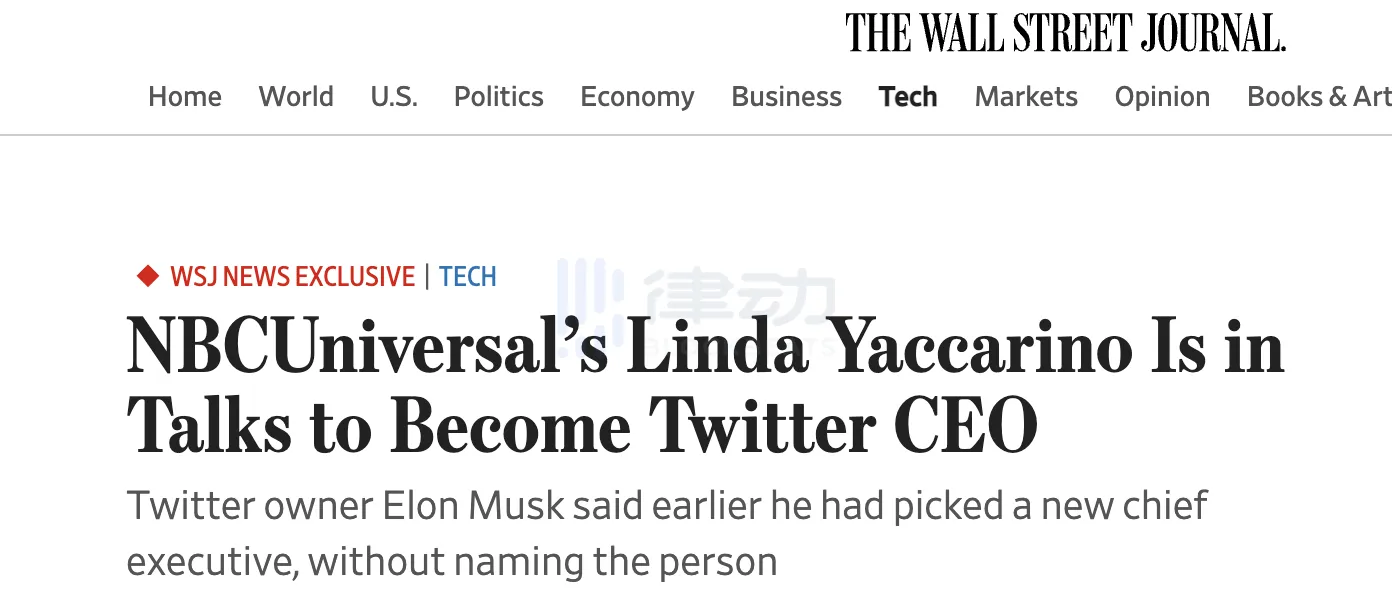Open the World news section
The height and width of the screenshot is (616, 1392).
[296, 97]
